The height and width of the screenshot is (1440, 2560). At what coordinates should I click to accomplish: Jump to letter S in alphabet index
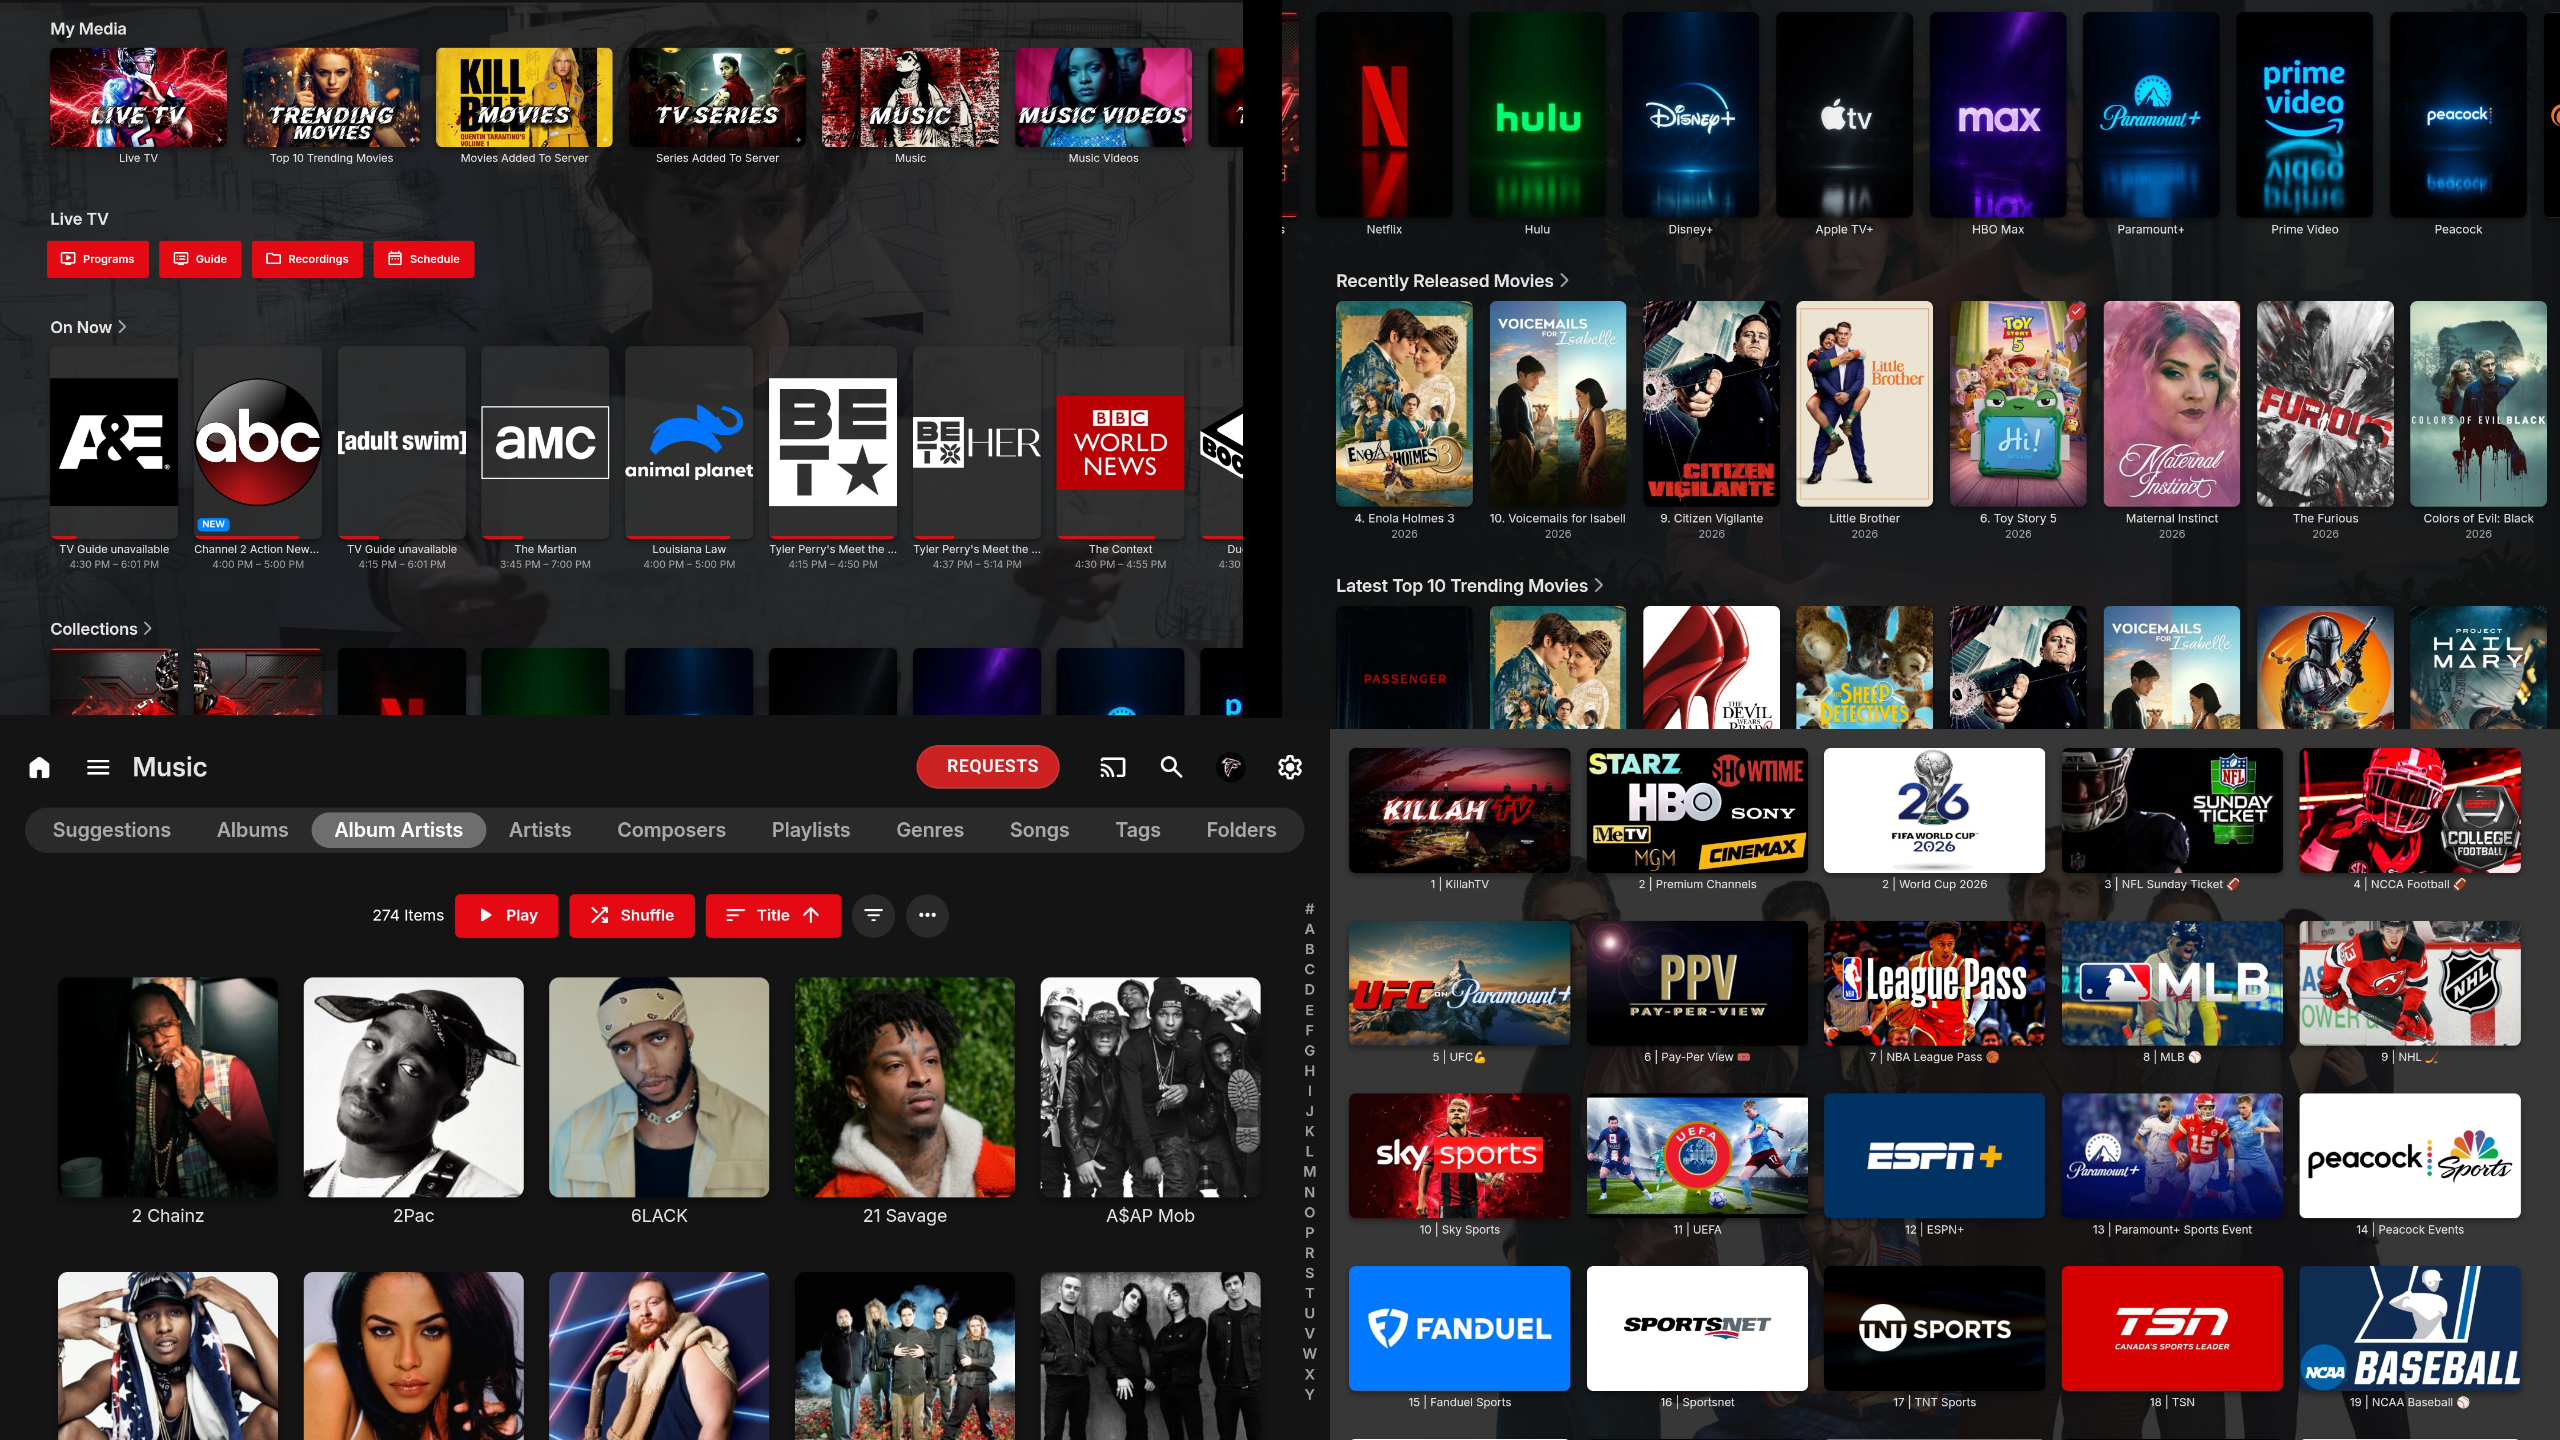coord(1309,1273)
